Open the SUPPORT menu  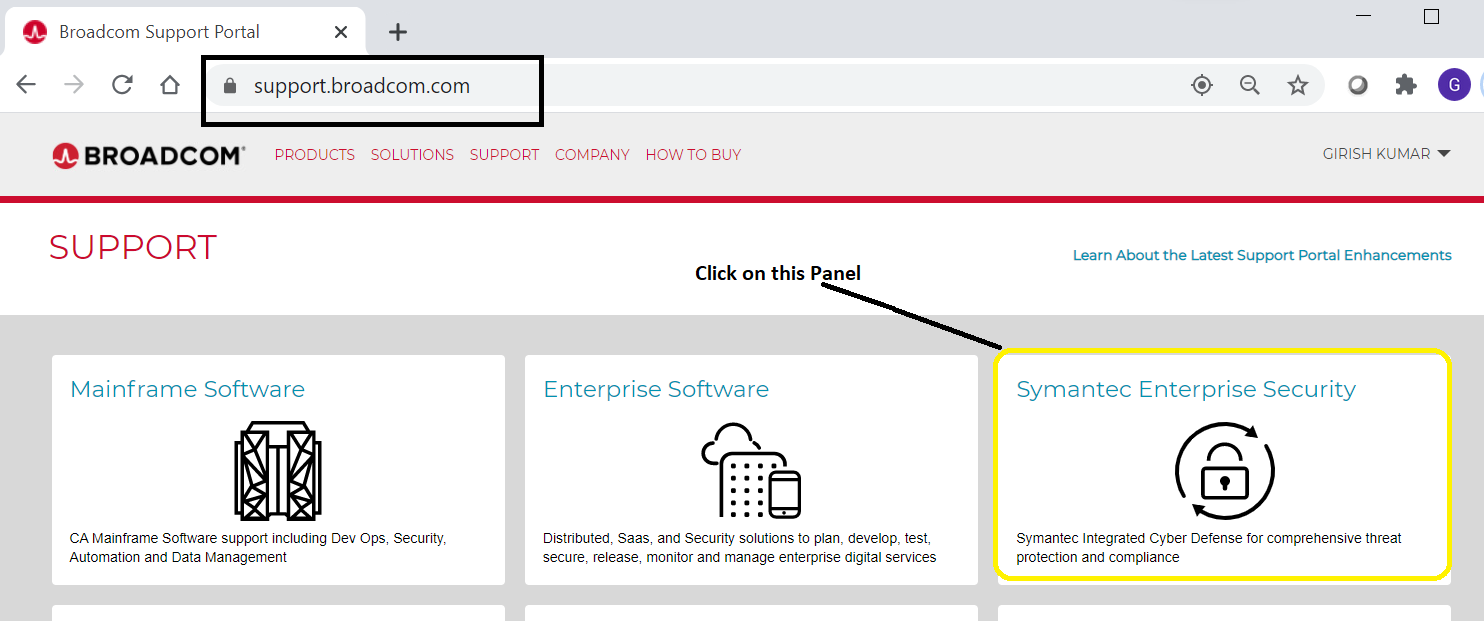pyautogui.click(x=504, y=155)
